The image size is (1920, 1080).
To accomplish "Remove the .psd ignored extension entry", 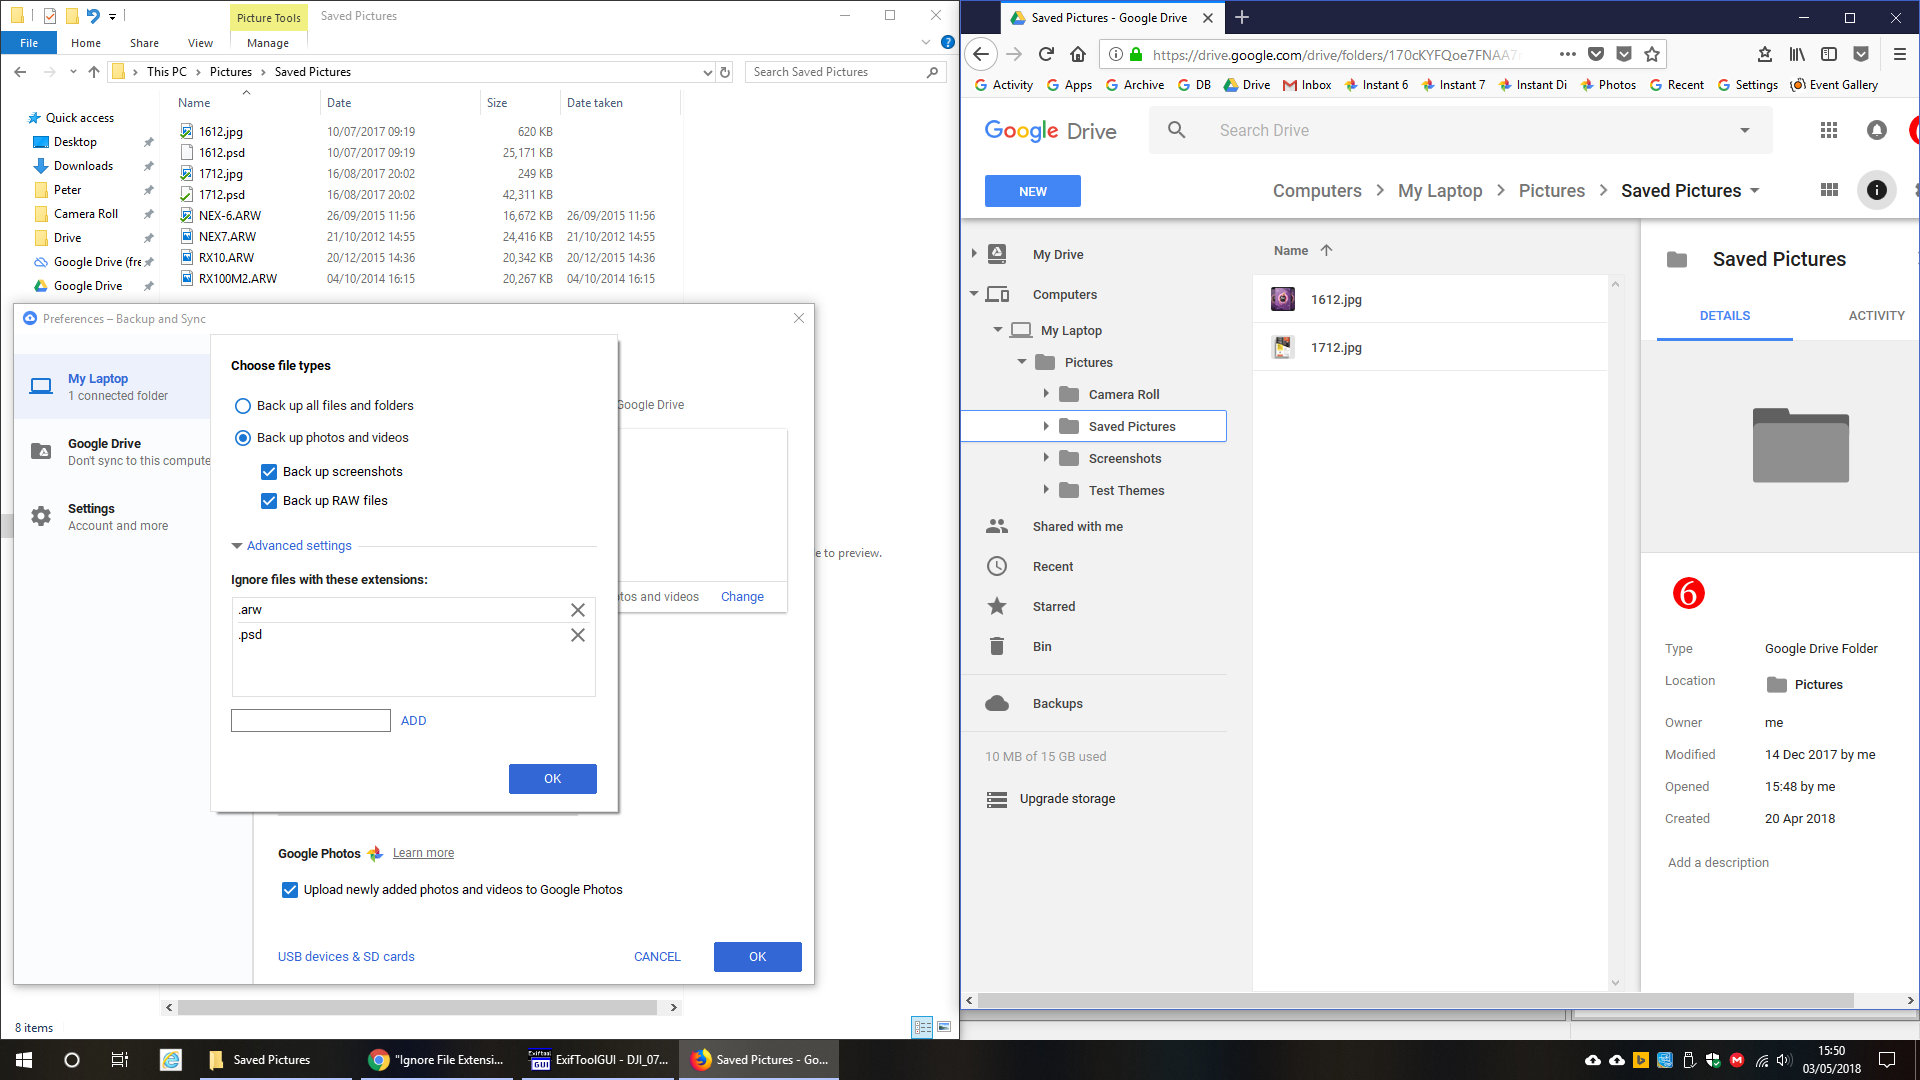I will pyautogui.click(x=577, y=635).
